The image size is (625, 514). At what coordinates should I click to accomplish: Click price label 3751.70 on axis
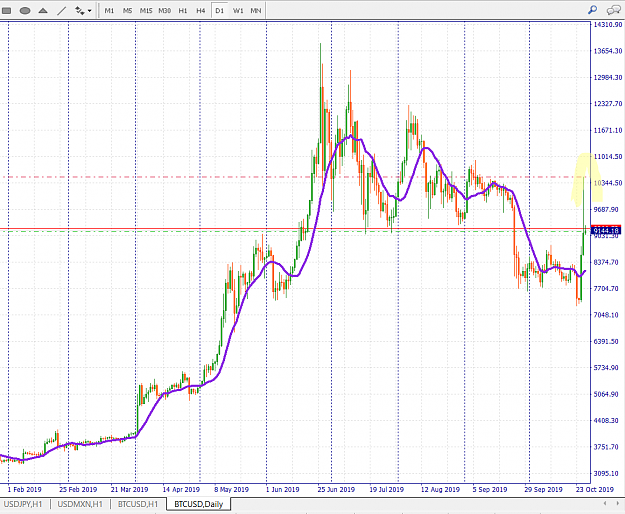click(607, 447)
